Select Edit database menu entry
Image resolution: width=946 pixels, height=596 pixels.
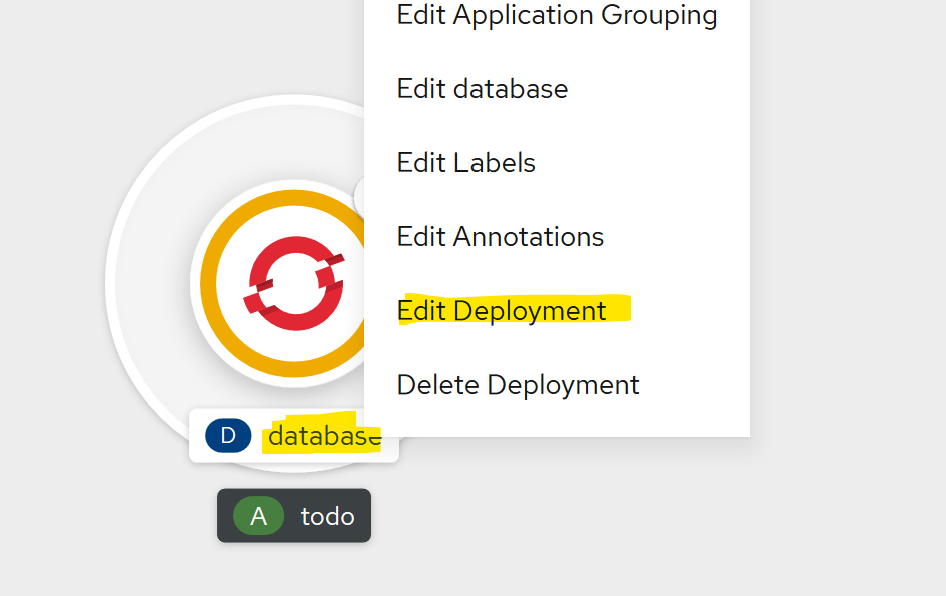pos(556,89)
